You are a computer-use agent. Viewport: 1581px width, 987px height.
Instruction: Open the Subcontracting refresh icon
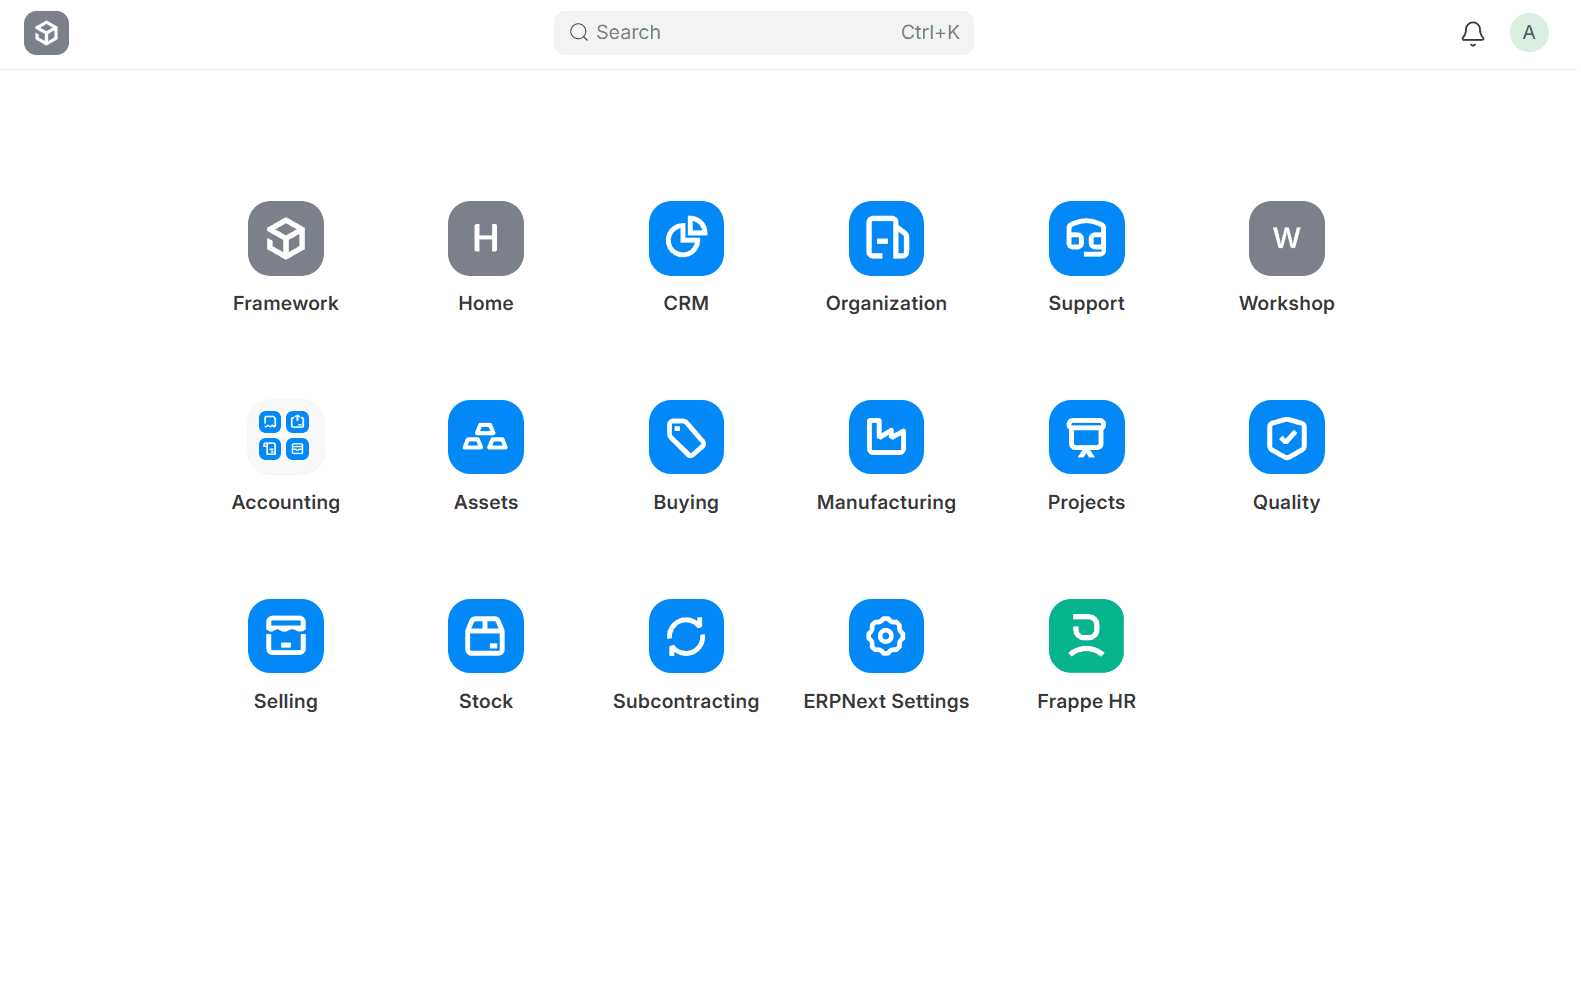(x=686, y=636)
